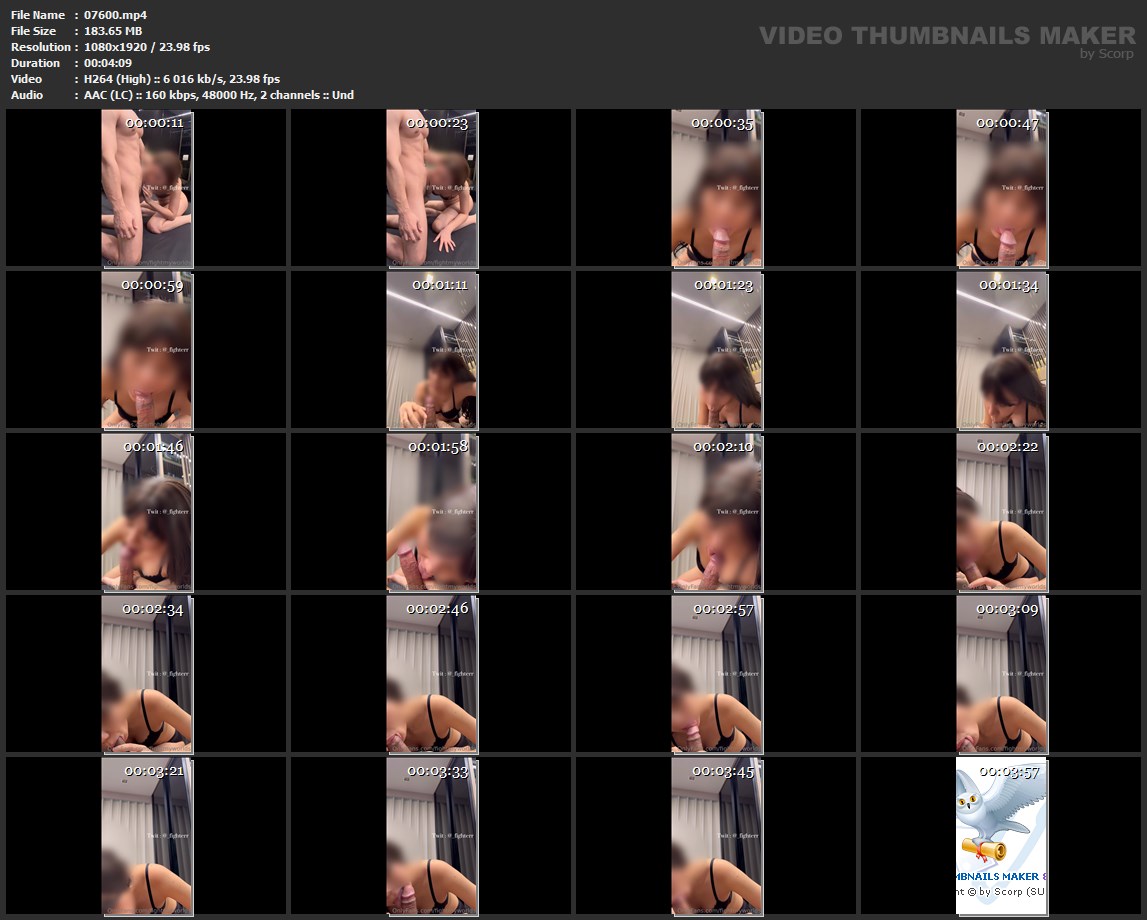Open the thumbnail stamped 00:00:11

(x=147, y=189)
